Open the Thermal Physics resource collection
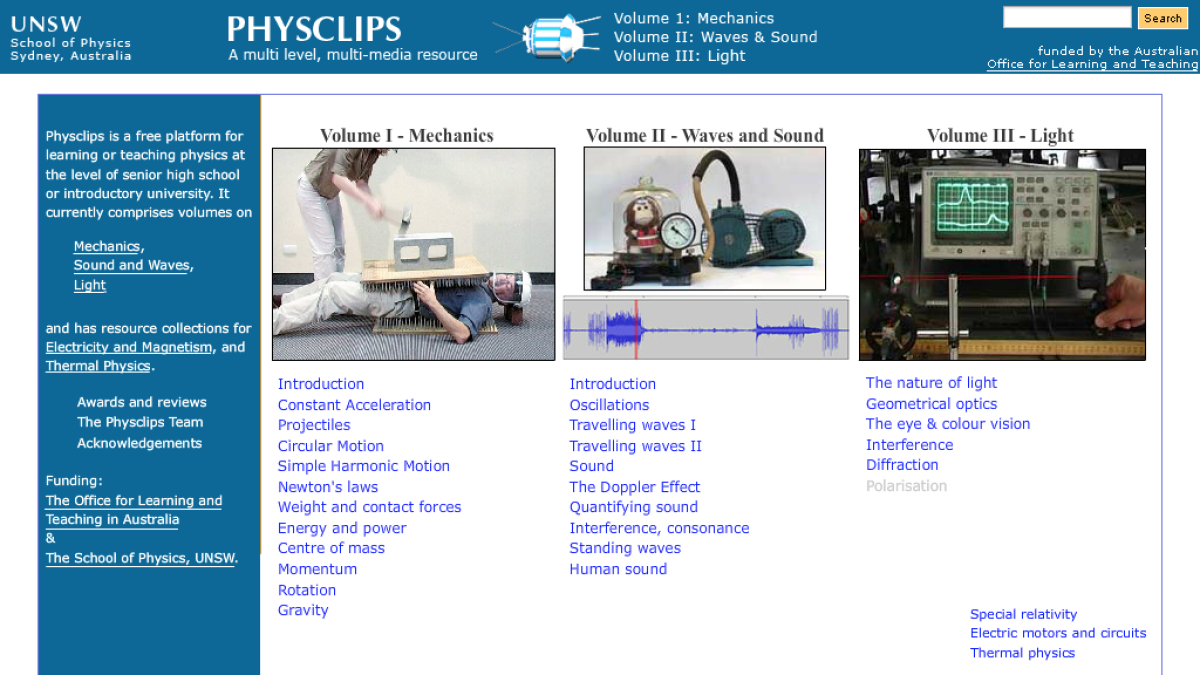The image size is (1200, 675). pyautogui.click(x=97, y=365)
